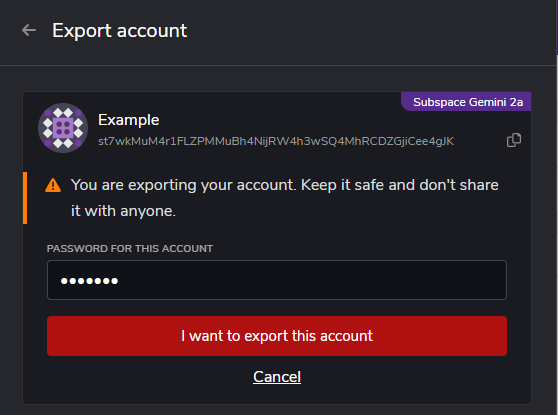This screenshot has width=558, height=415.
Task: Click the masked password dots
Action: pyautogui.click(x=89, y=281)
